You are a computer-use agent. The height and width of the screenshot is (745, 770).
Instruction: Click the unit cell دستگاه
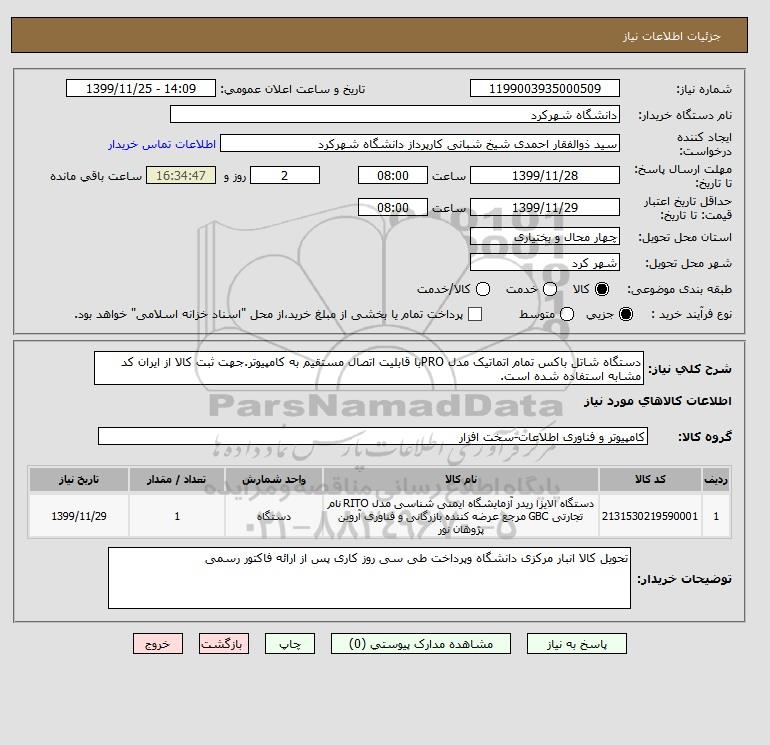pos(274,516)
